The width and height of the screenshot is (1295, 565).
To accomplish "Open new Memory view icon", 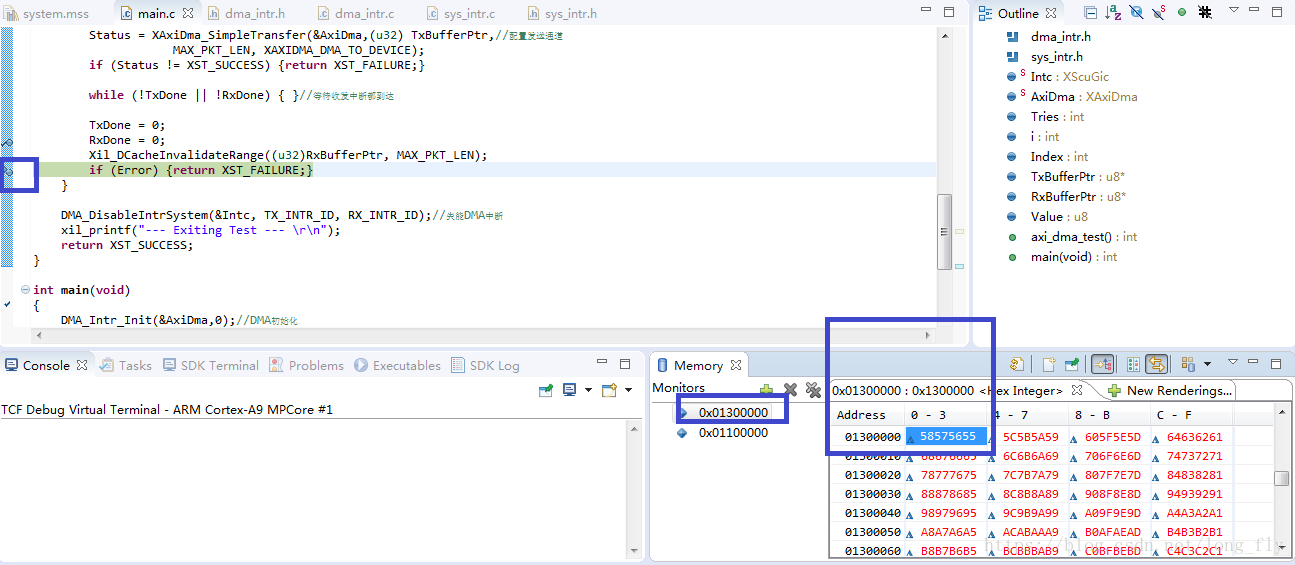I will pyautogui.click(x=1049, y=365).
